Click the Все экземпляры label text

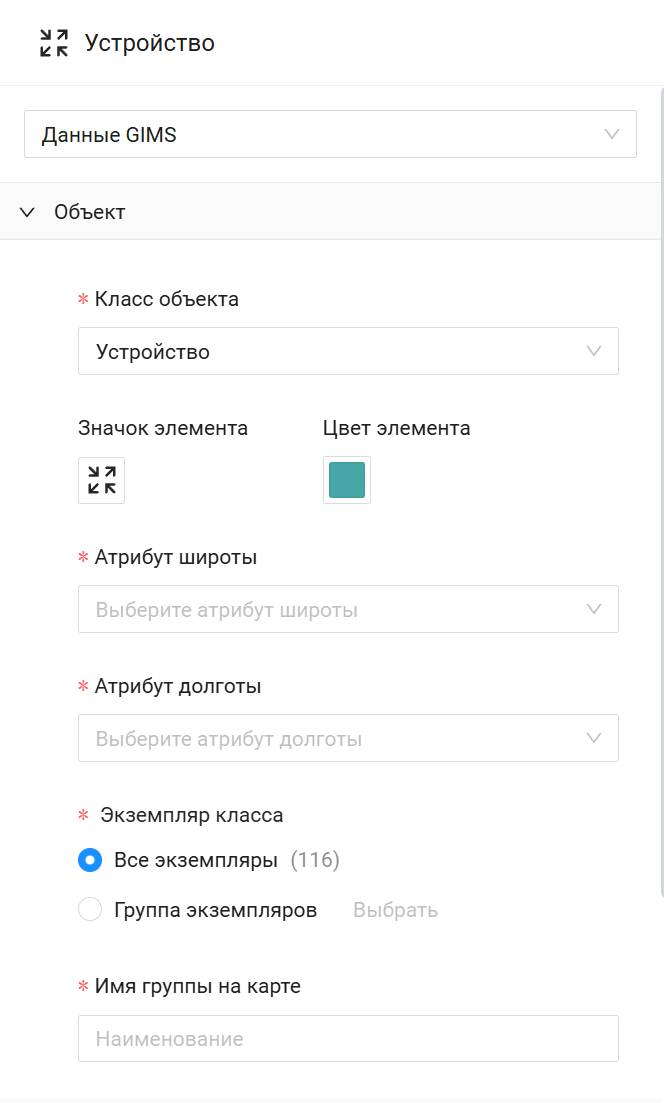(x=195, y=860)
